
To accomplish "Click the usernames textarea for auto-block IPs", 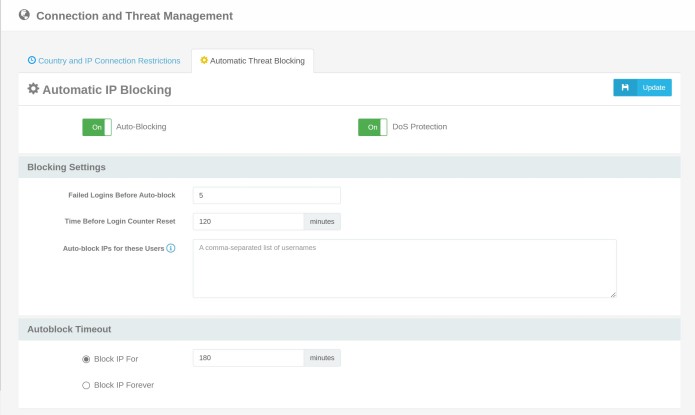I will [x=404, y=268].
